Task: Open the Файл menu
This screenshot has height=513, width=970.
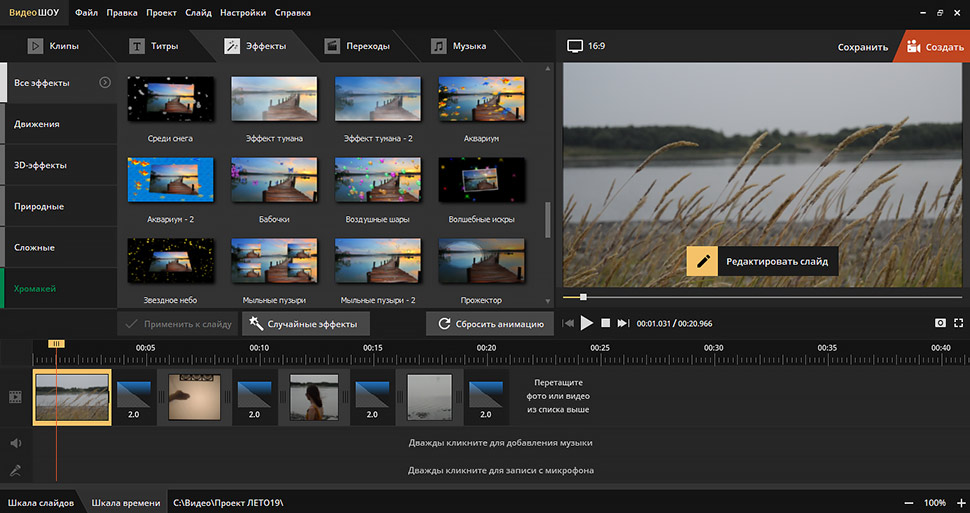Action: click(x=87, y=12)
